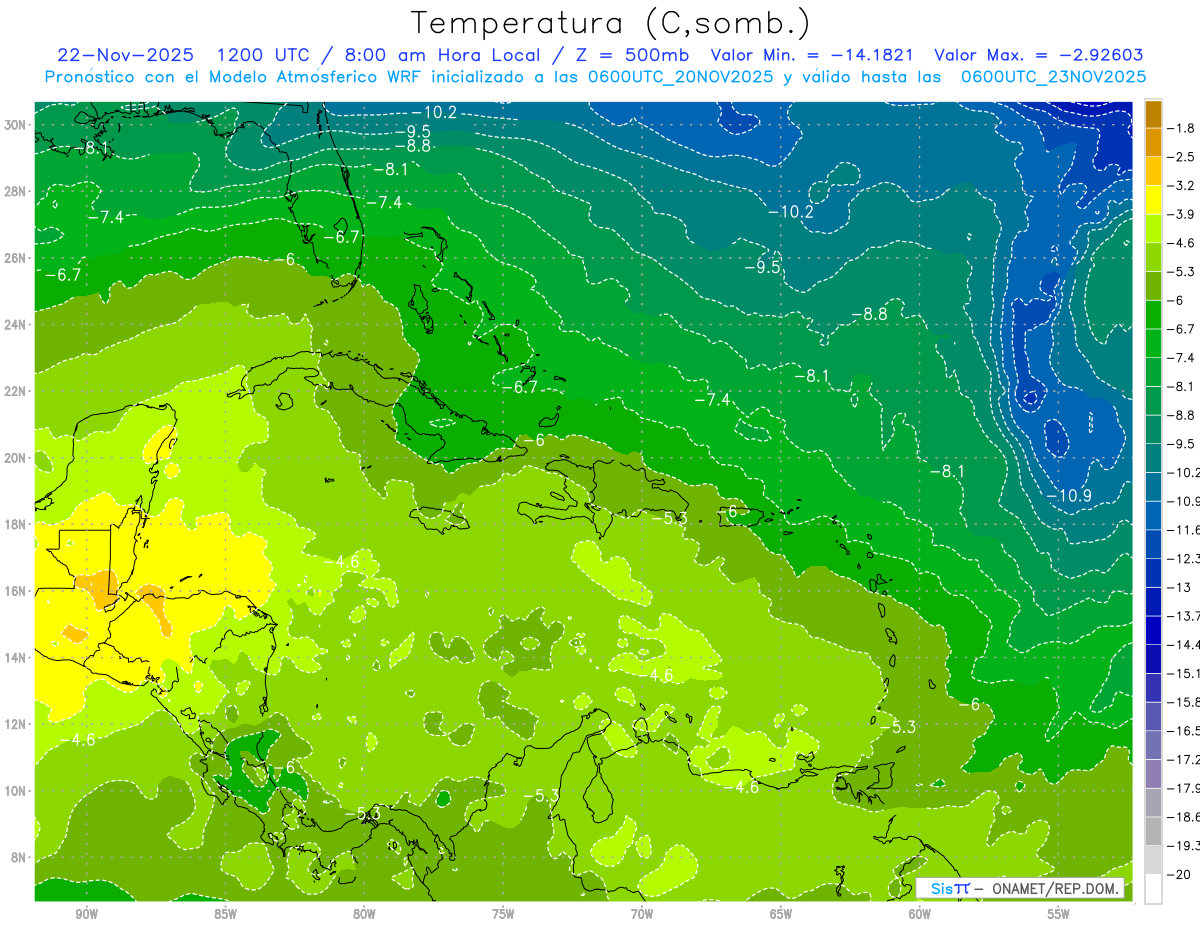Click the blue legend swatch between -11.6 and -12.3
This screenshot has height=927, width=1200.
pyautogui.click(x=1153, y=544)
